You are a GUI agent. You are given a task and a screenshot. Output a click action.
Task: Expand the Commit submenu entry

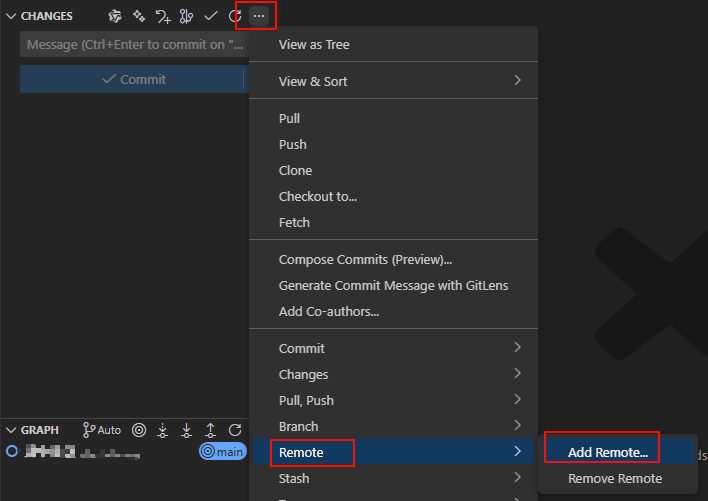[393, 348]
